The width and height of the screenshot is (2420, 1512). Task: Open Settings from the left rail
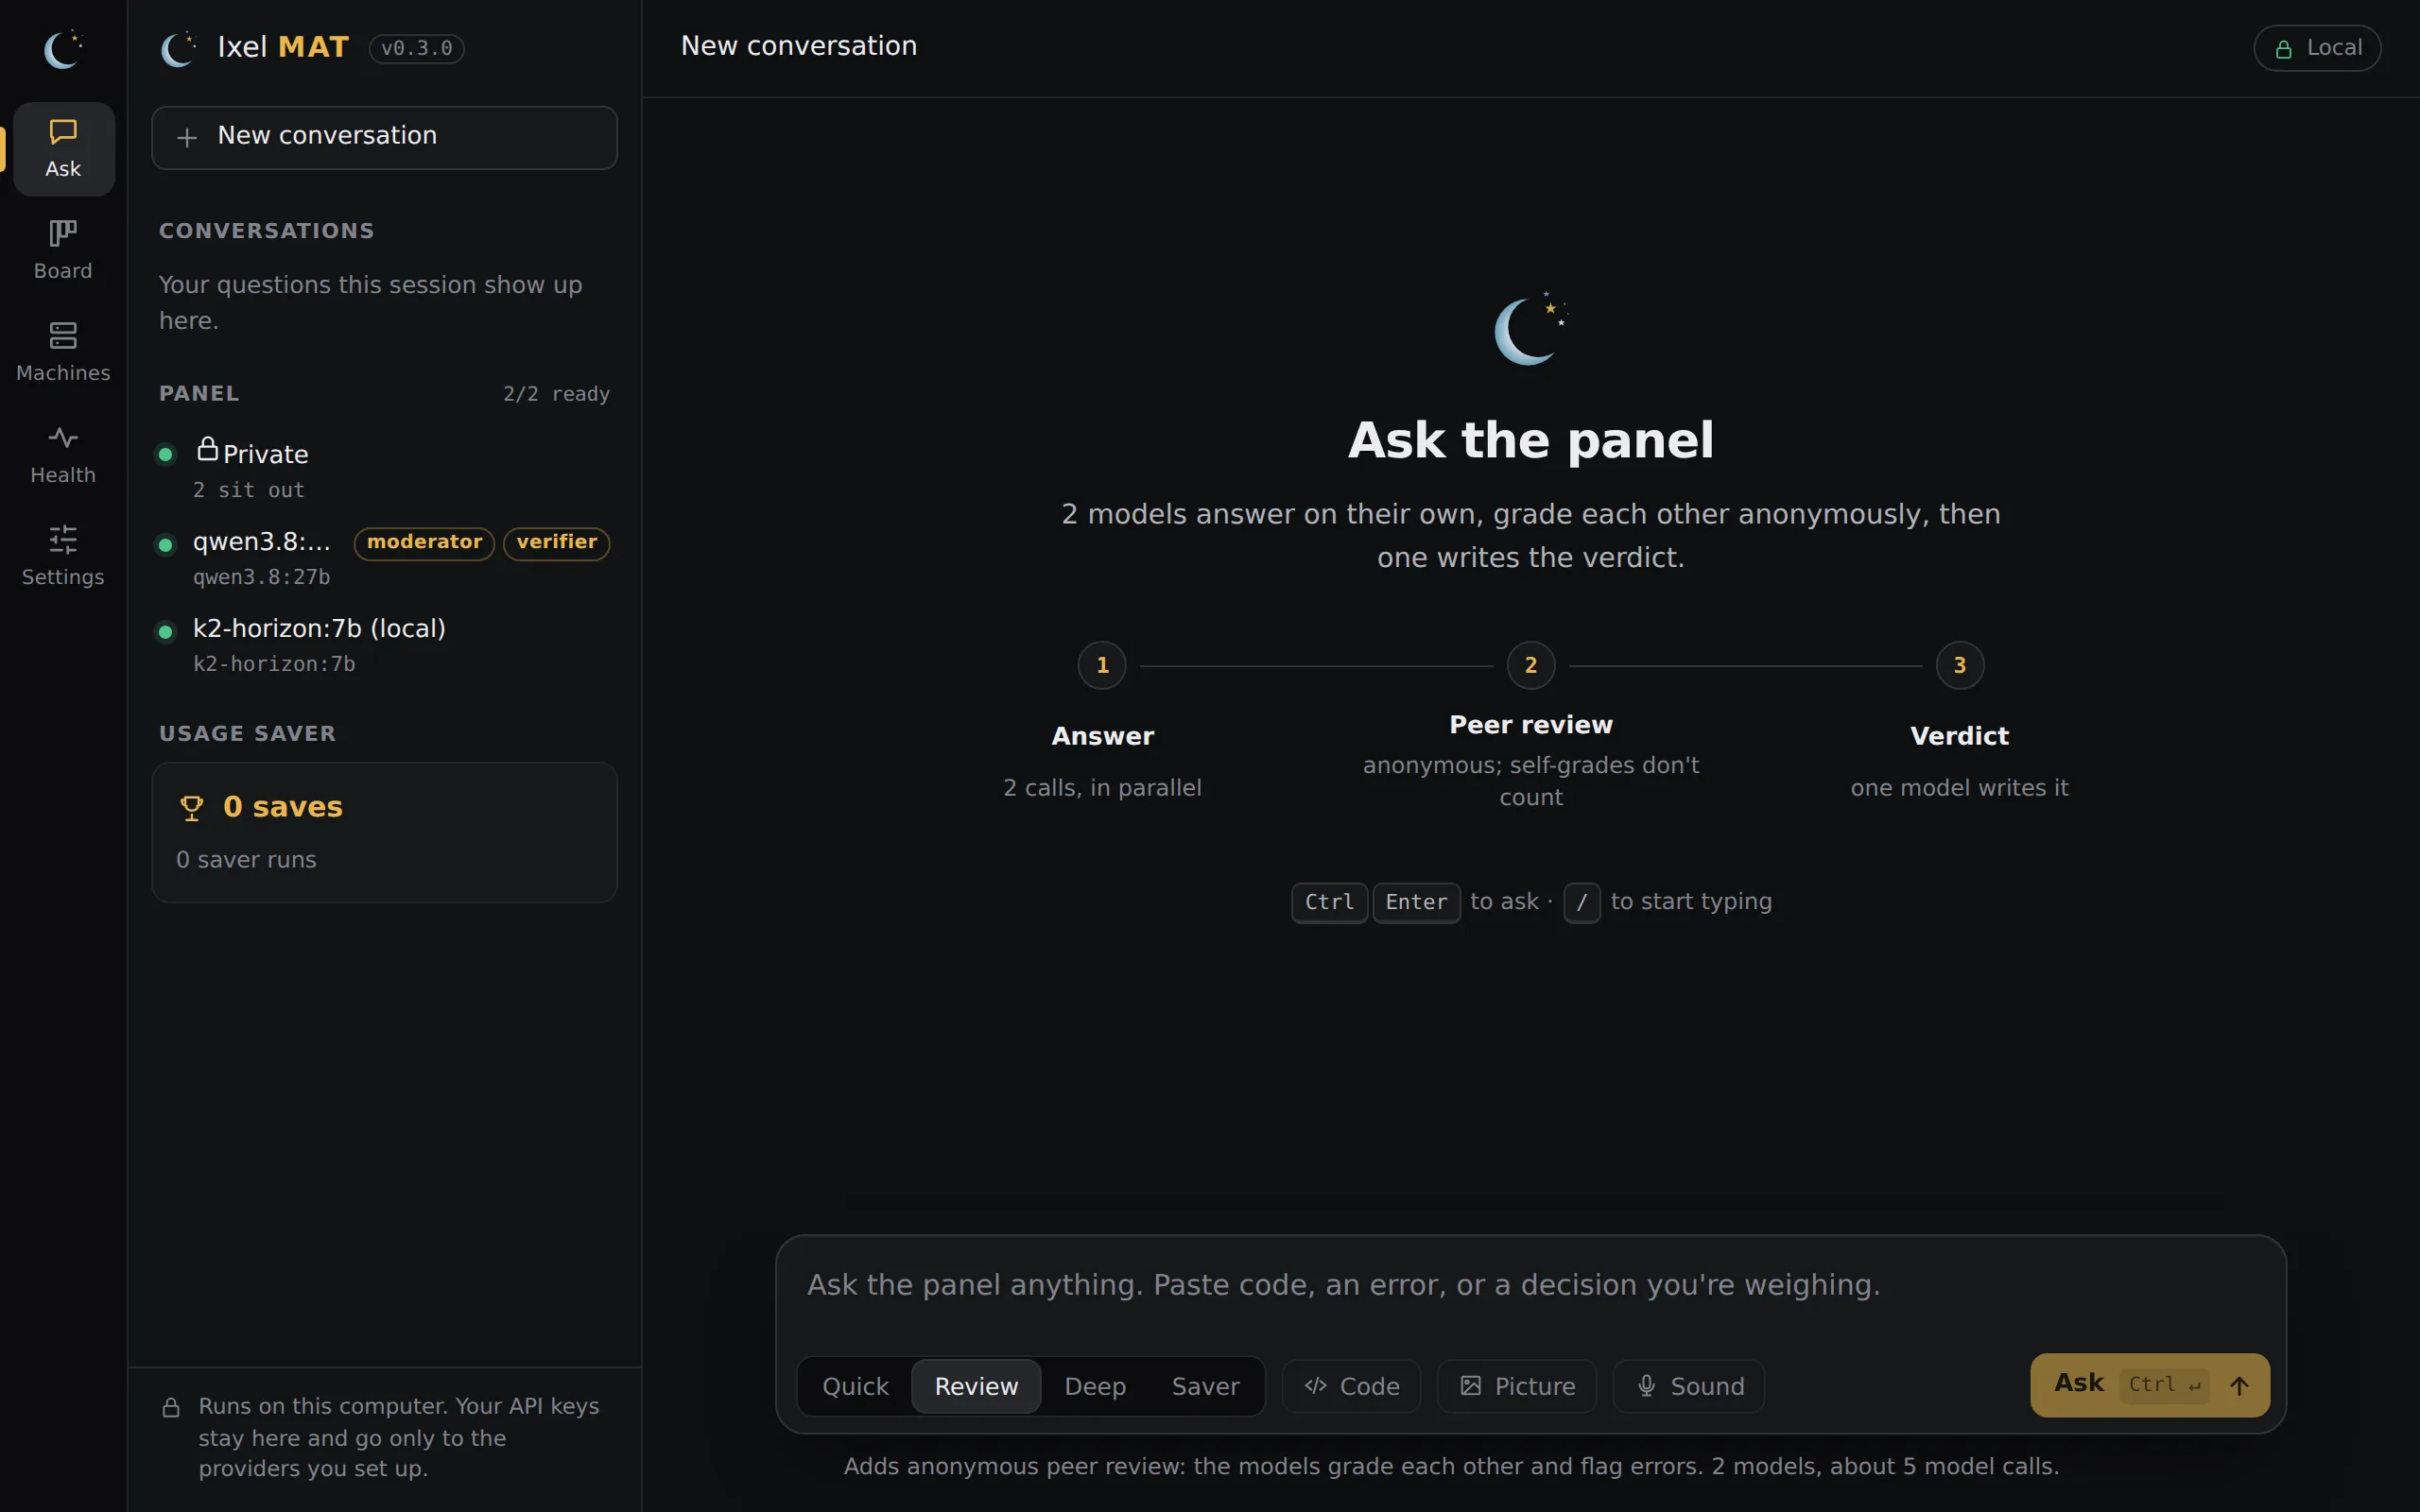63,556
